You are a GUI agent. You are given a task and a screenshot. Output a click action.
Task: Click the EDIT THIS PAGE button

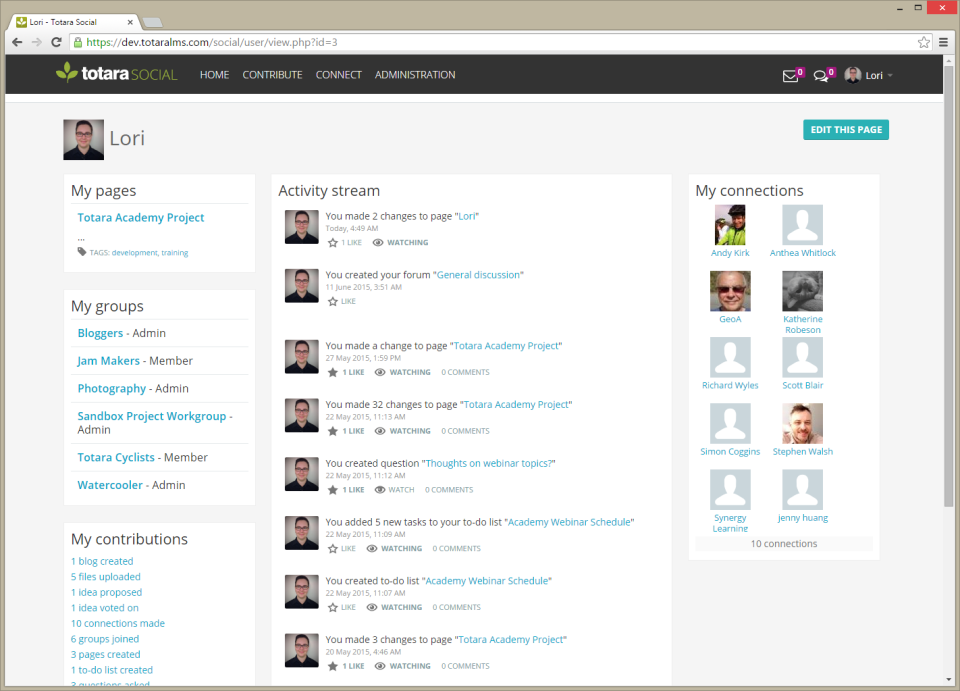click(x=846, y=130)
